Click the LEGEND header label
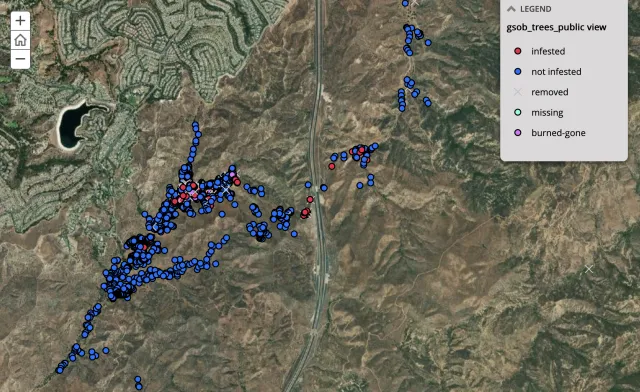 [536, 9]
